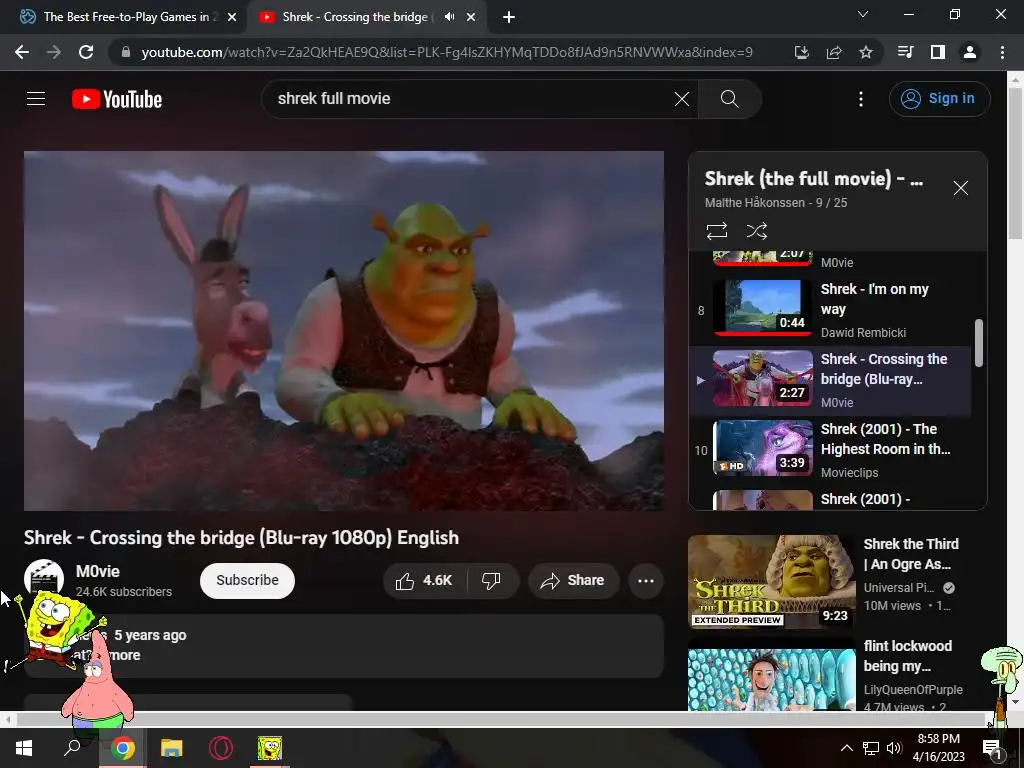1024x768 pixels.
Task: Click the video player
Action: coord(344,330)
